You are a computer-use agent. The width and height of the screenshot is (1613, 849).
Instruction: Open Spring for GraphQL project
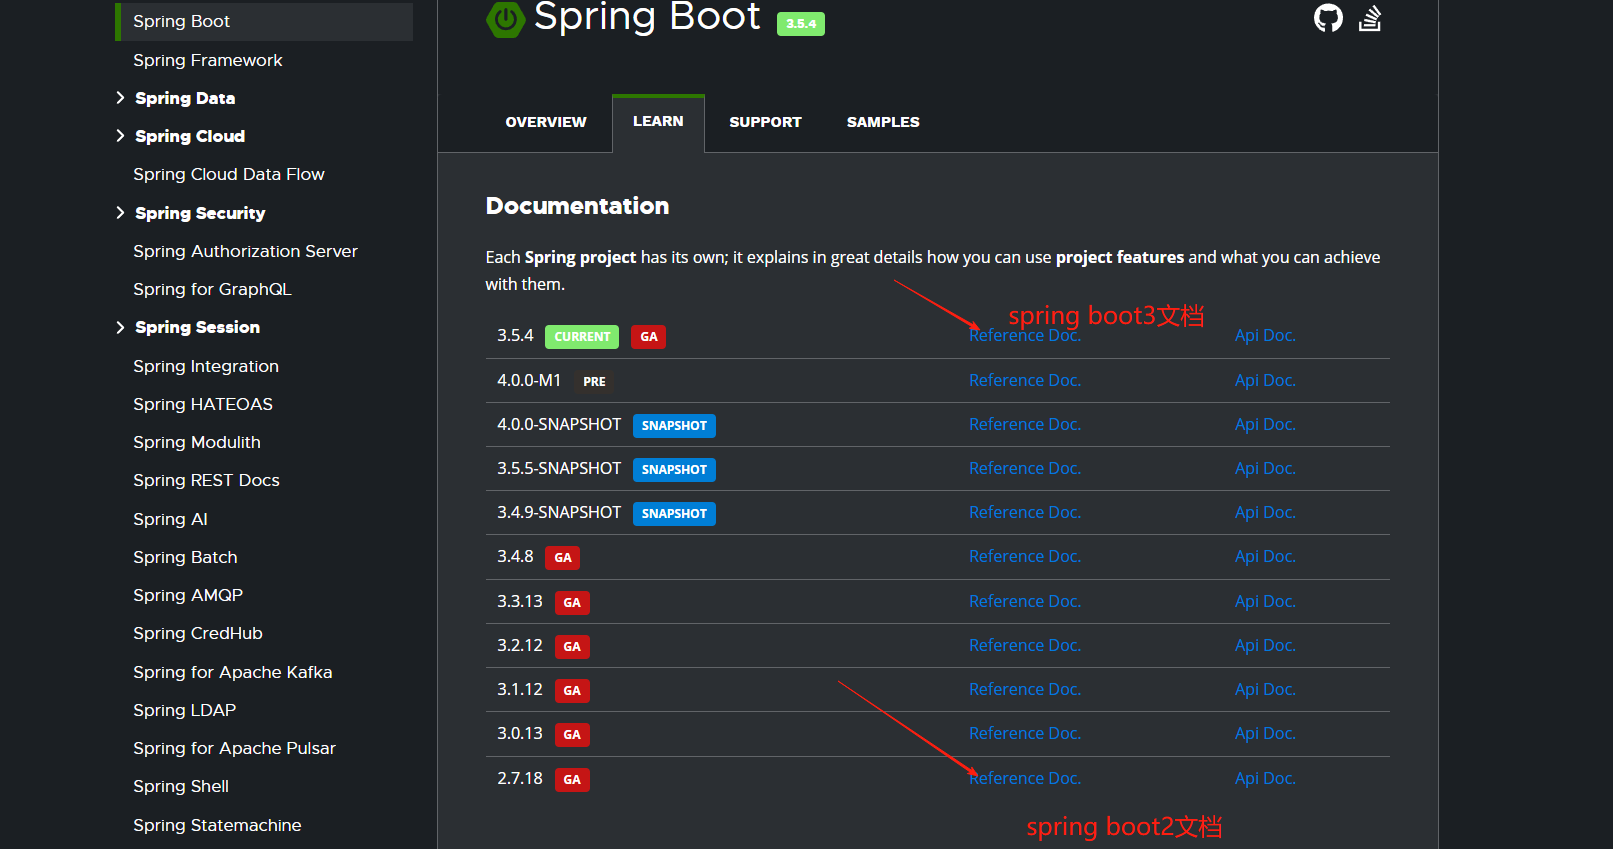(212, 289)
